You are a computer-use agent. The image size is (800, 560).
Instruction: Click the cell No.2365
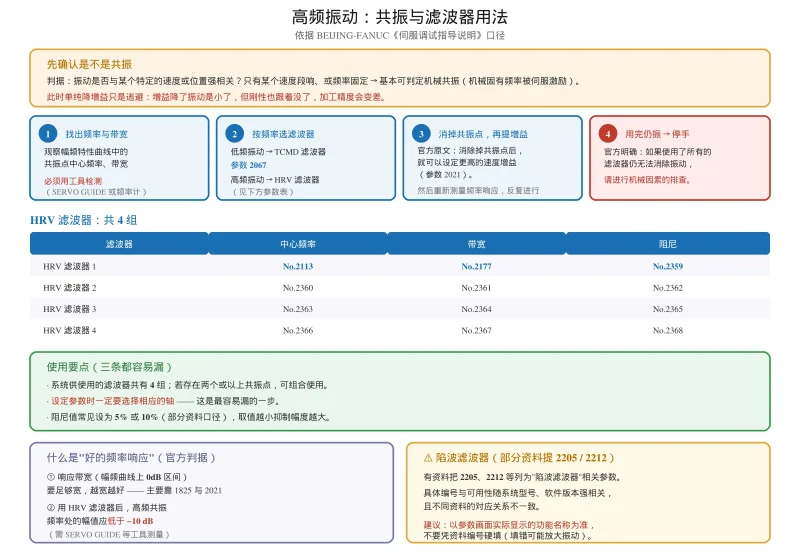667,309
